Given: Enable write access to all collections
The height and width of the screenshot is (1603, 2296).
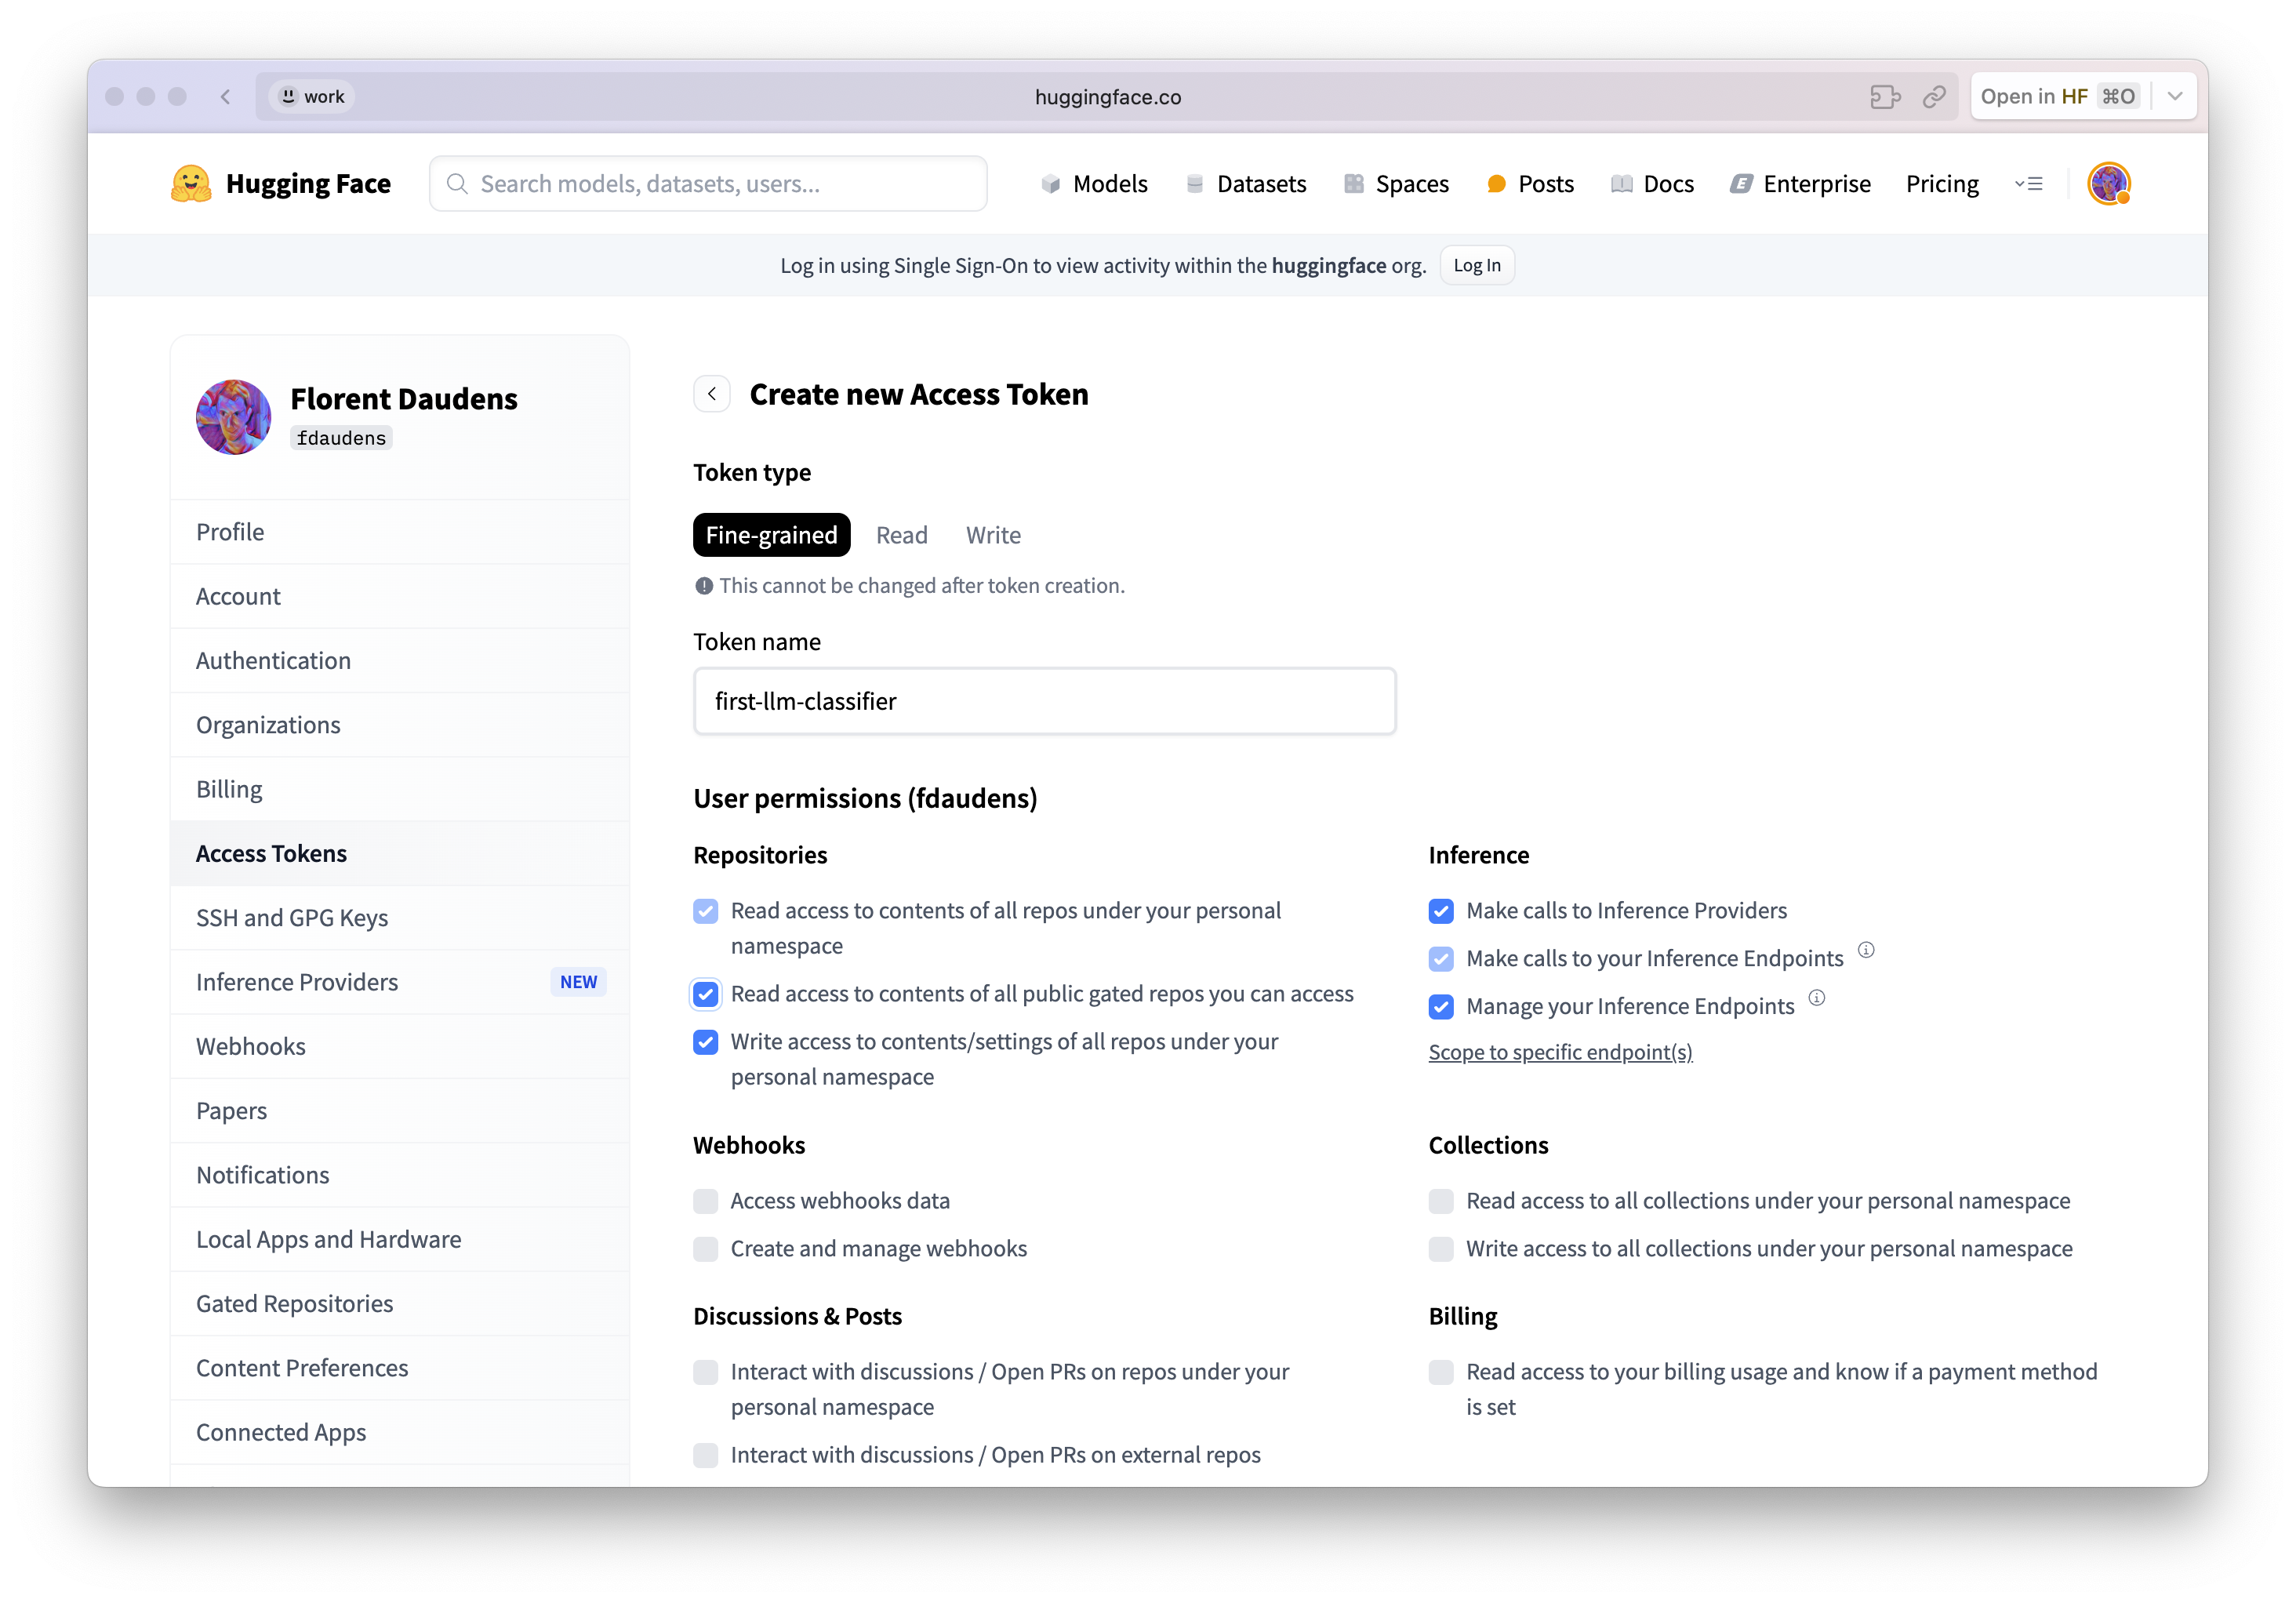Looking at the screenshot, I should tap(1441, 1249).
